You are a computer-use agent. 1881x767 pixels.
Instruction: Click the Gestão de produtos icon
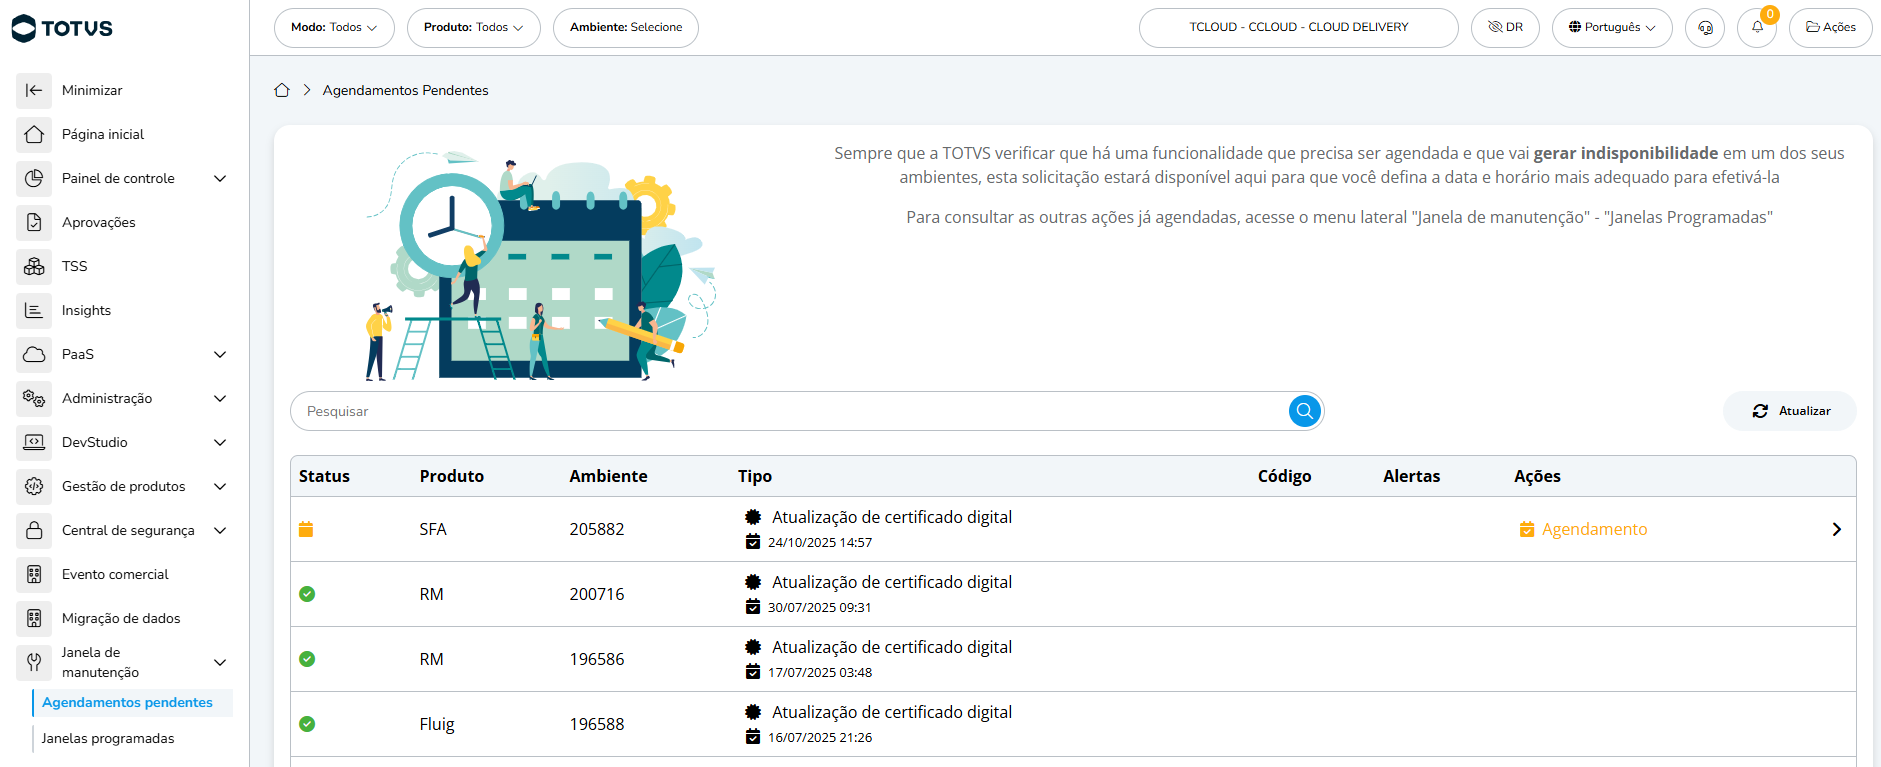point(34,486)
